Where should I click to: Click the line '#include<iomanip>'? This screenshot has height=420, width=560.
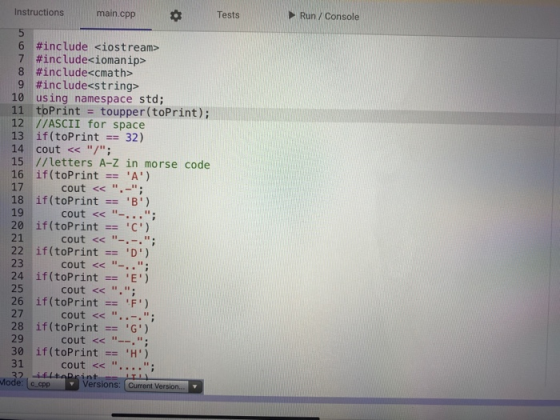[x=91, y=60]
